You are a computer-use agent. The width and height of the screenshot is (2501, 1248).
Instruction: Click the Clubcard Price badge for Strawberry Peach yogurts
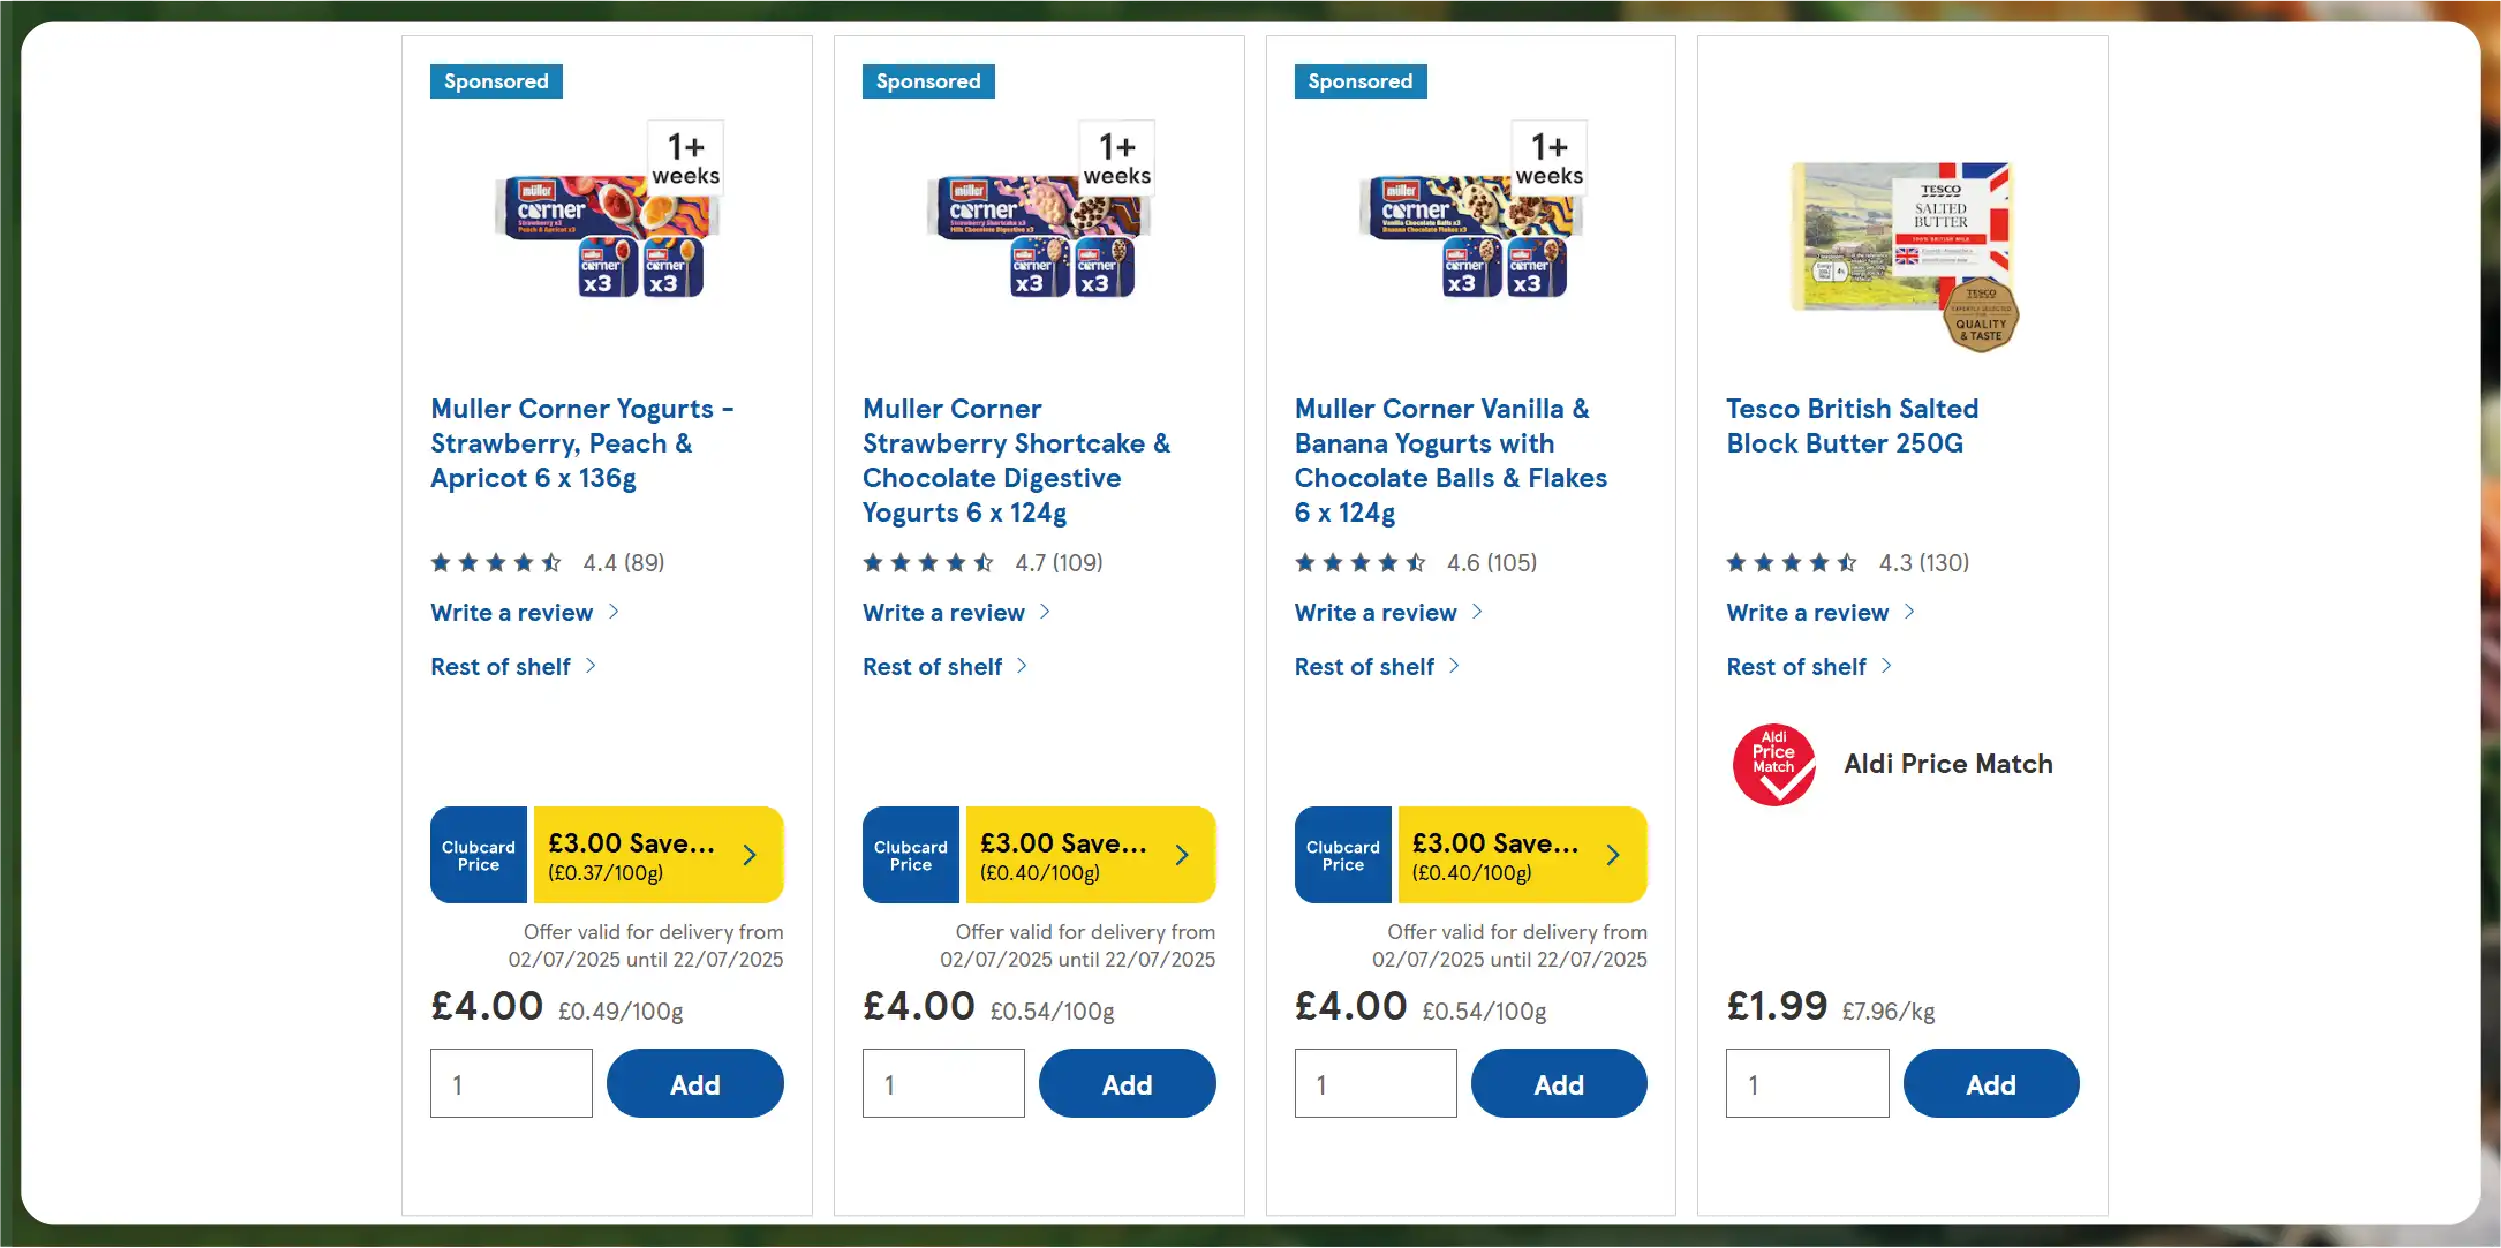click(478, 855)
